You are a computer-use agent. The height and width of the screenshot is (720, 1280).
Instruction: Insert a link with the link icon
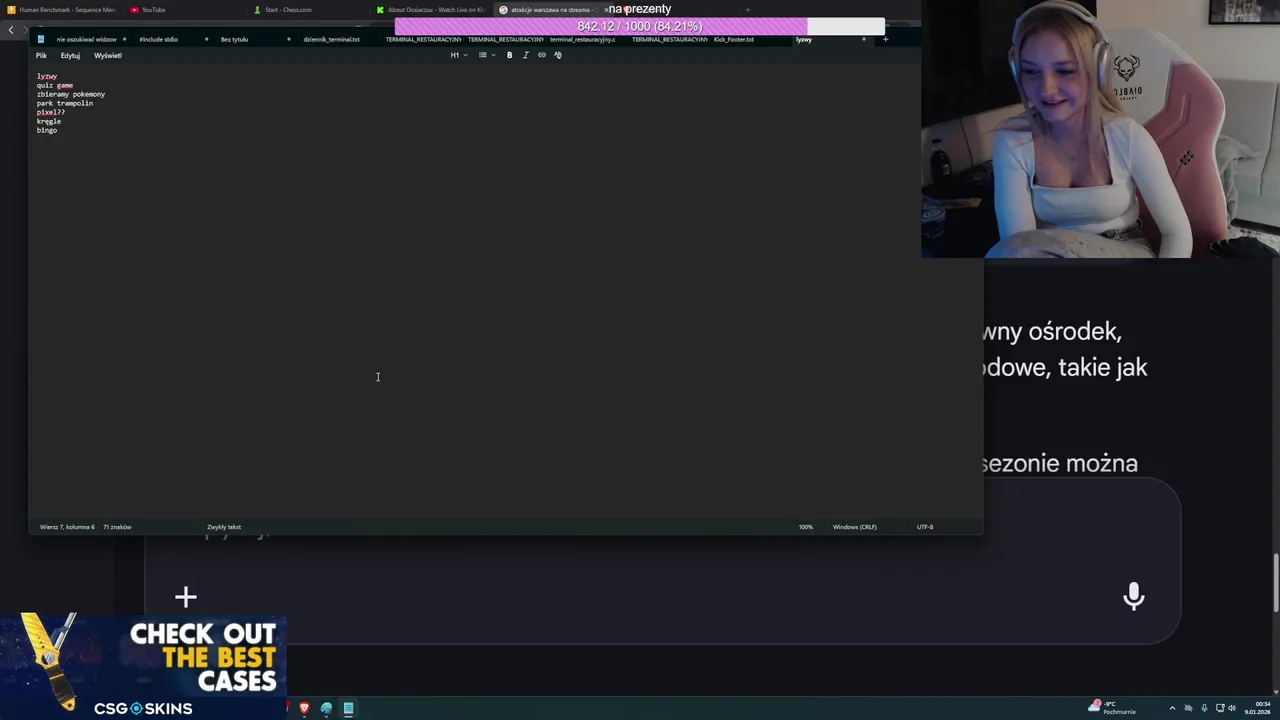click(x=542, y=55)
